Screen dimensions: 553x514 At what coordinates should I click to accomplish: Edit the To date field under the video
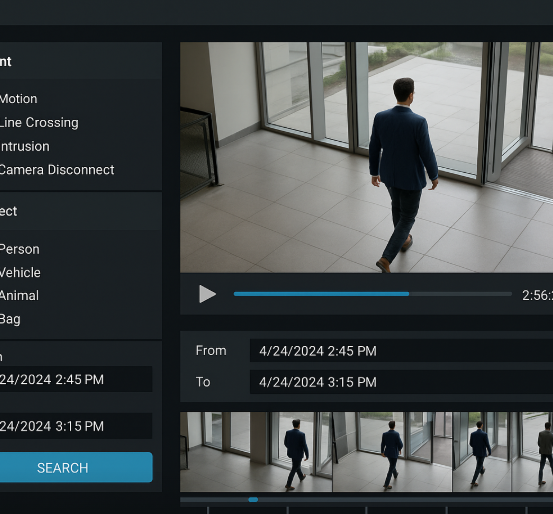pyautogui.click(x=401, y=382)
